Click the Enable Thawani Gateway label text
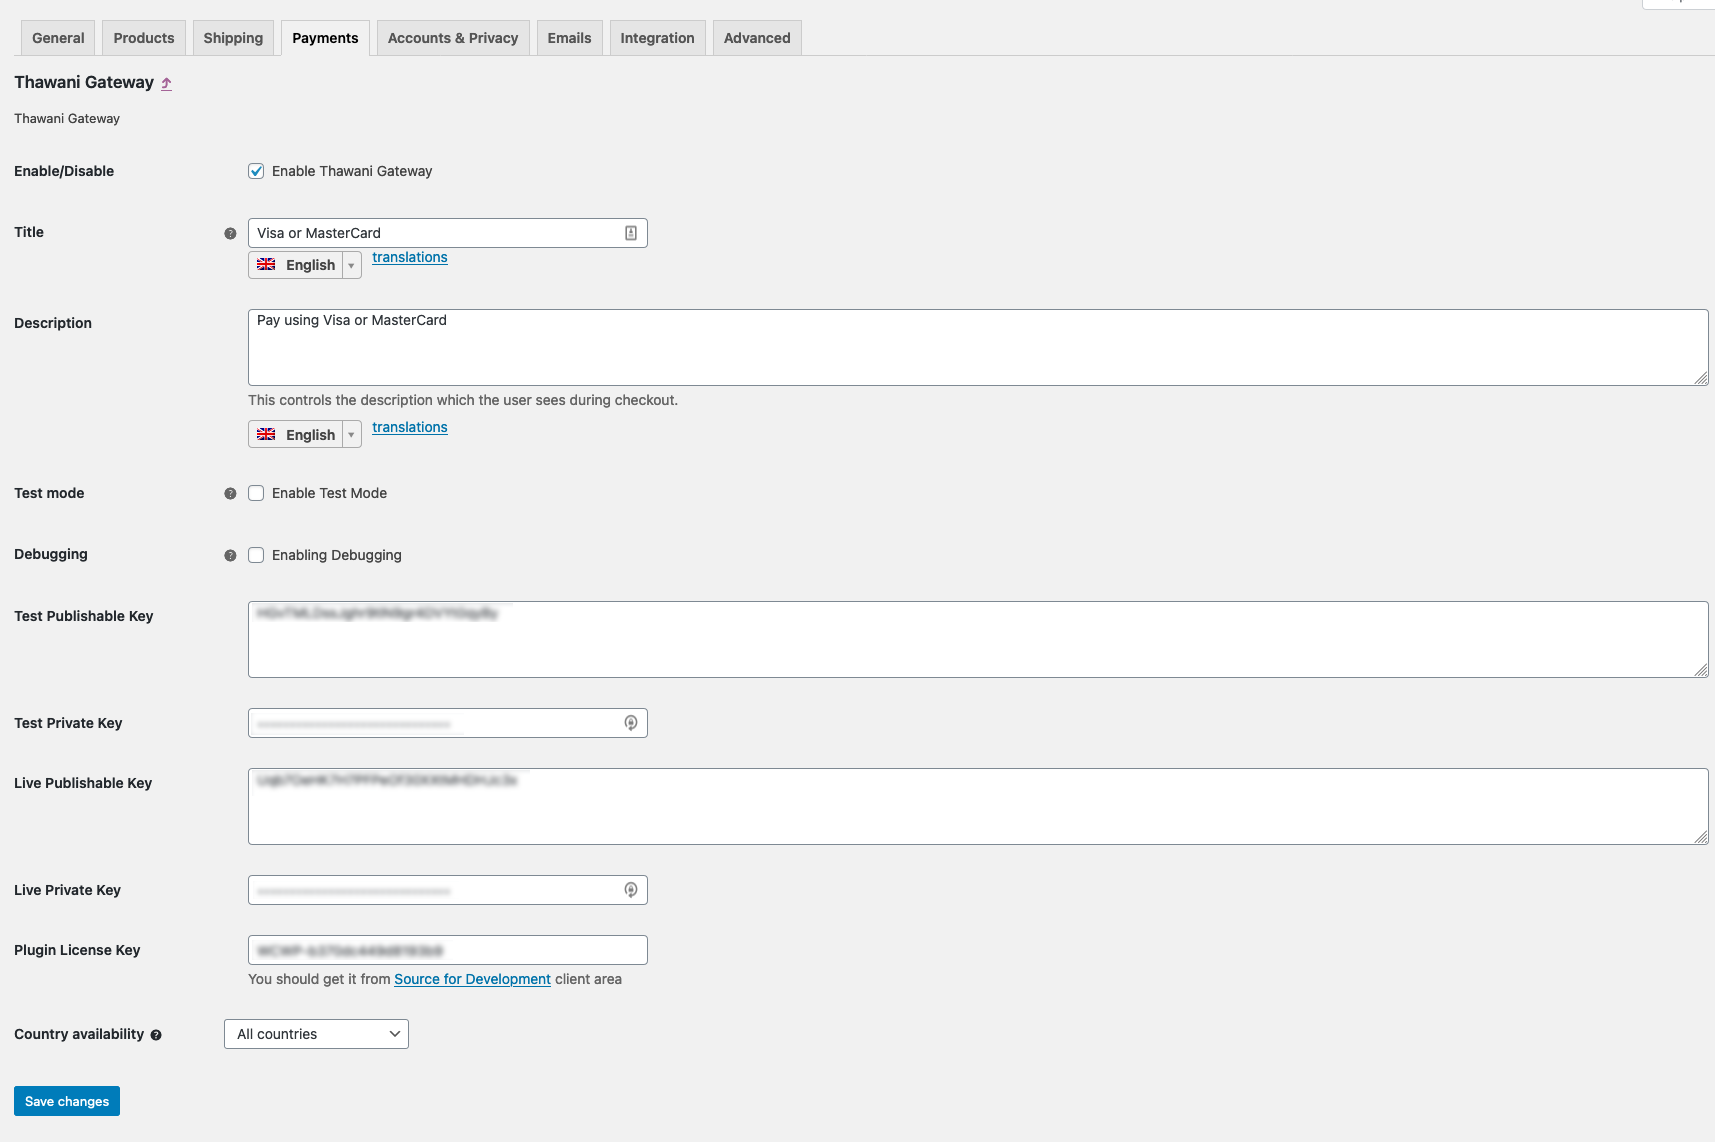The height and width of the screenshot is (1142, 1715). coord(352,171)
